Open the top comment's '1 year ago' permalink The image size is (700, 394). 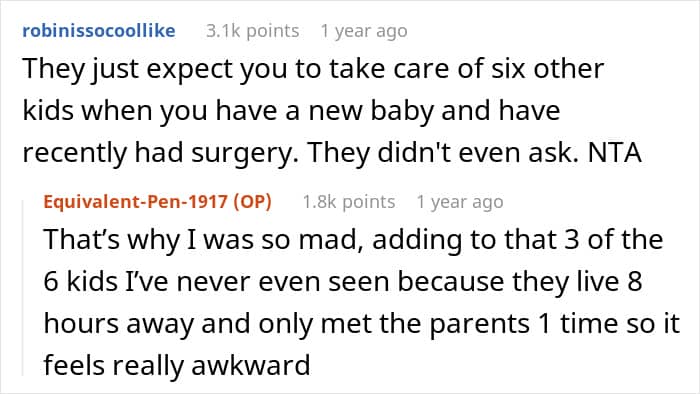364,31
